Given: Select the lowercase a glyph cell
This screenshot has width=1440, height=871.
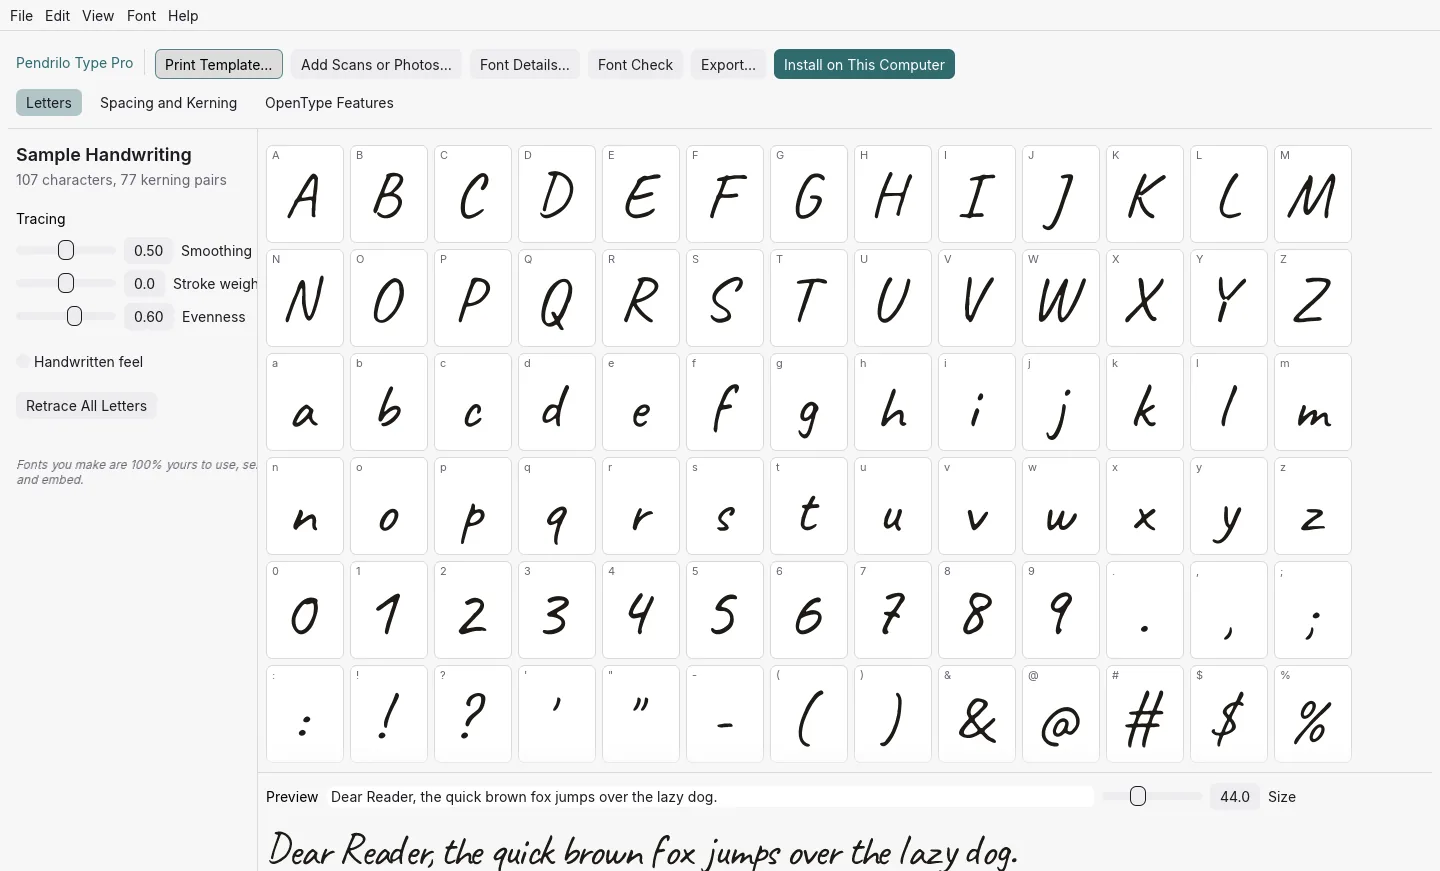Looking at the screenshot, I should [x=305, y=402].
